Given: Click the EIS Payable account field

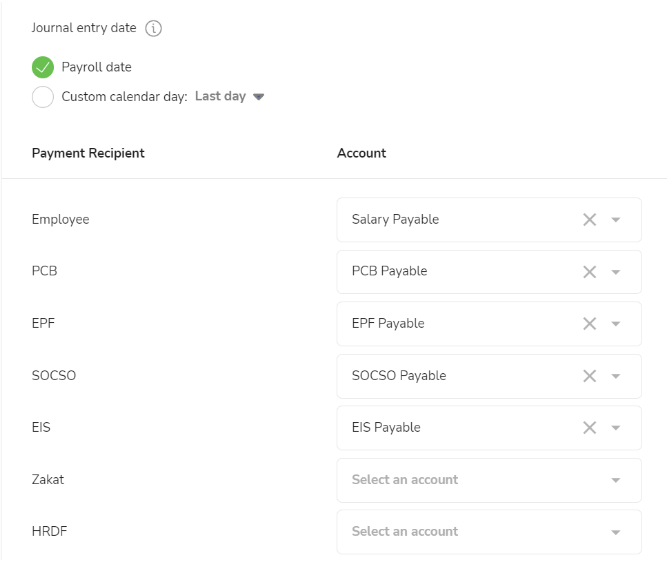Looking at the screenshot, I should [489, 428].
